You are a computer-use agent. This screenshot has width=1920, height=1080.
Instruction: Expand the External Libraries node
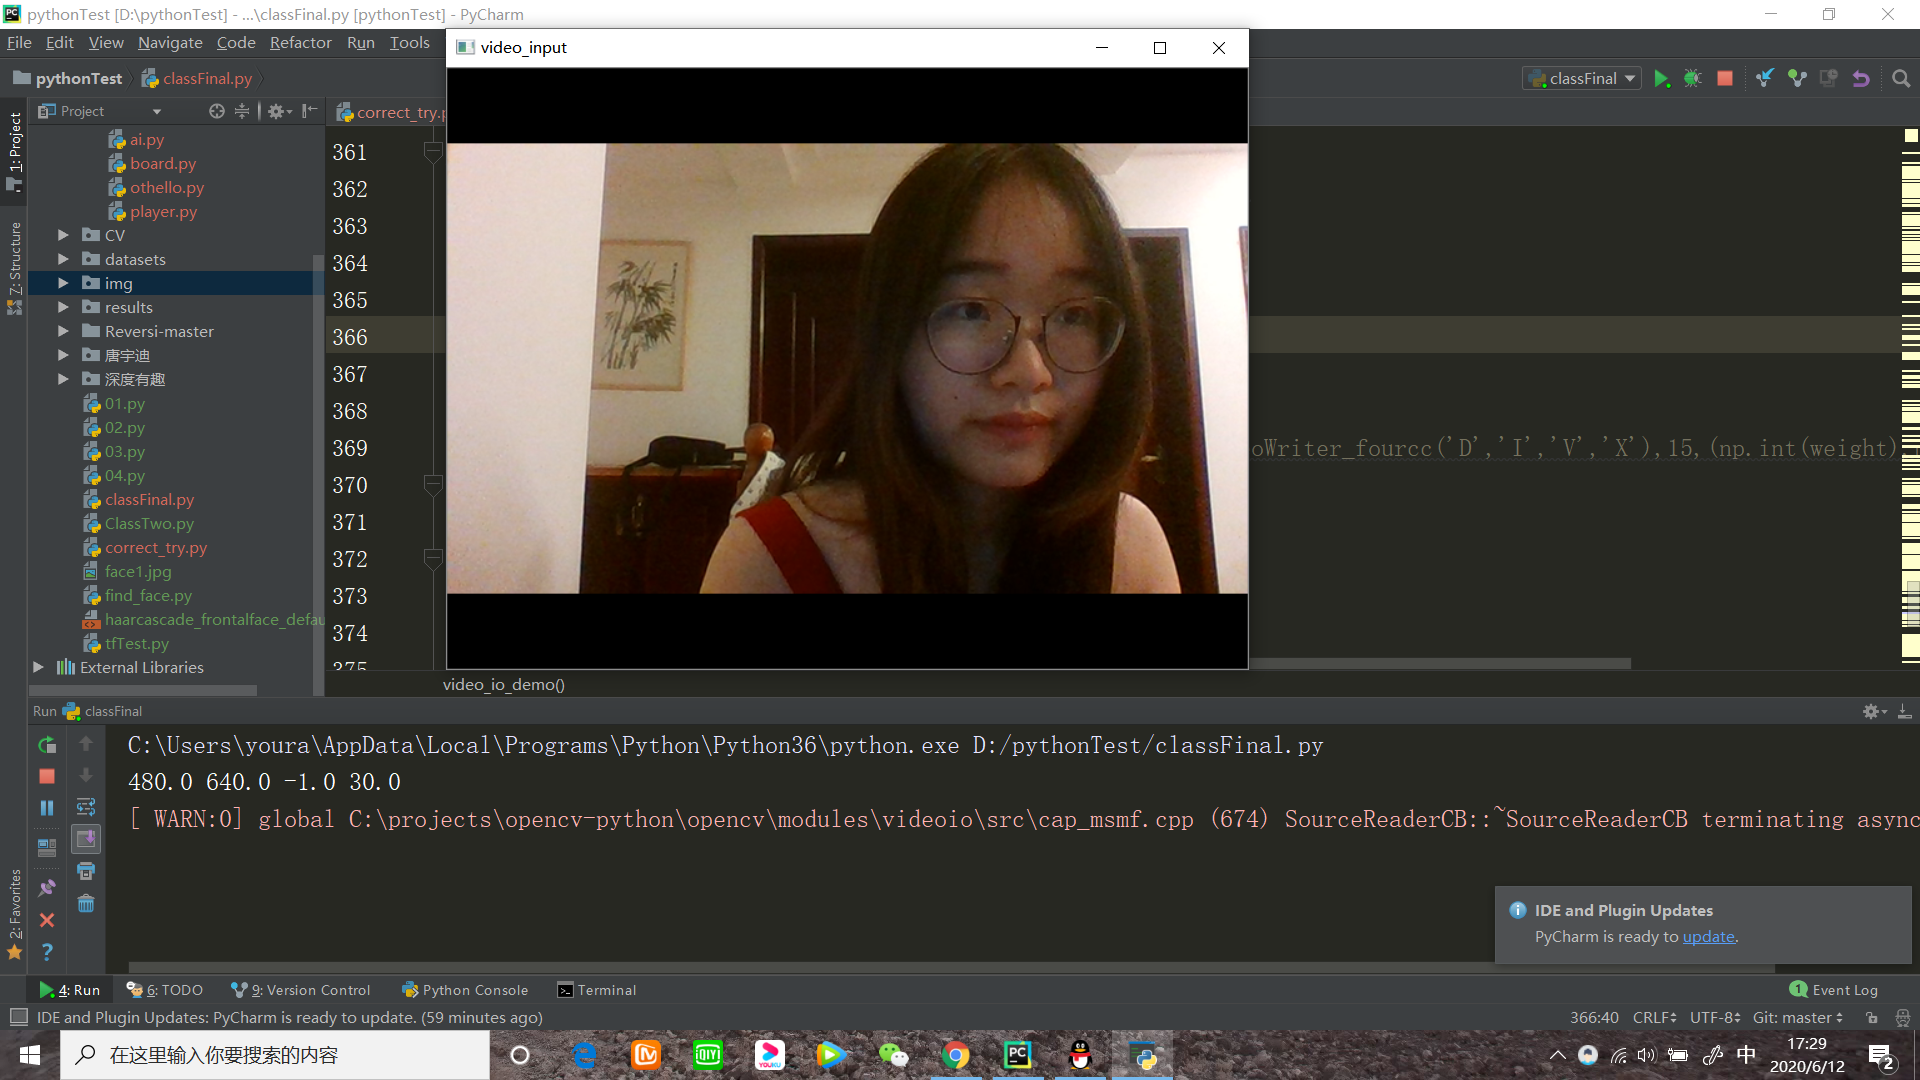(x=38, y=667)
